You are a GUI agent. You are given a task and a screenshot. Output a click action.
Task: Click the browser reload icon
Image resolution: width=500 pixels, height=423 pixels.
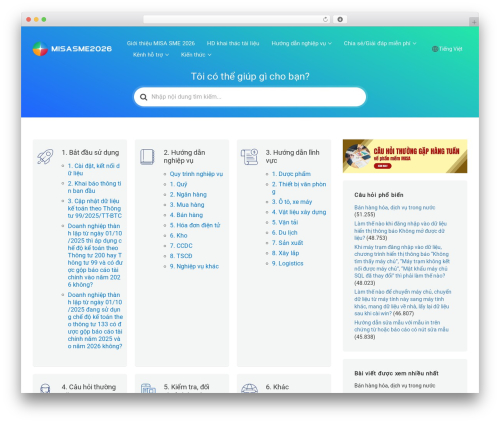point(325,19)
